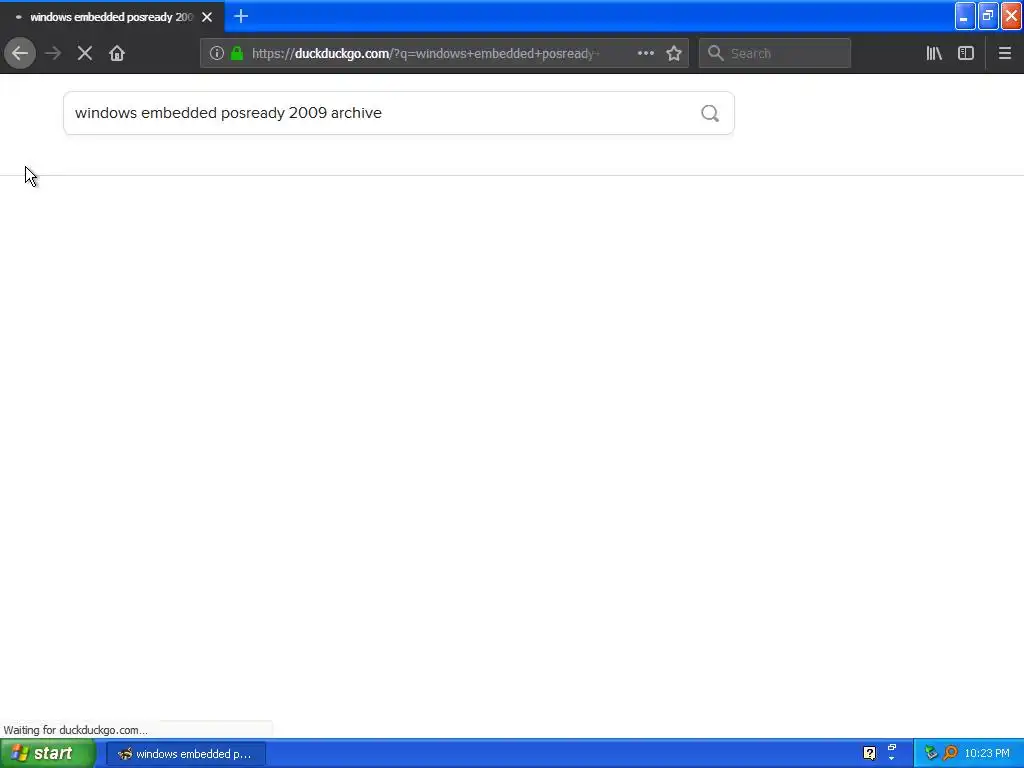Image resolution: width=1024 pixels, height=768 pixels.
Task: Click the network tray icon near clock
Action: [x=931, y=754]
